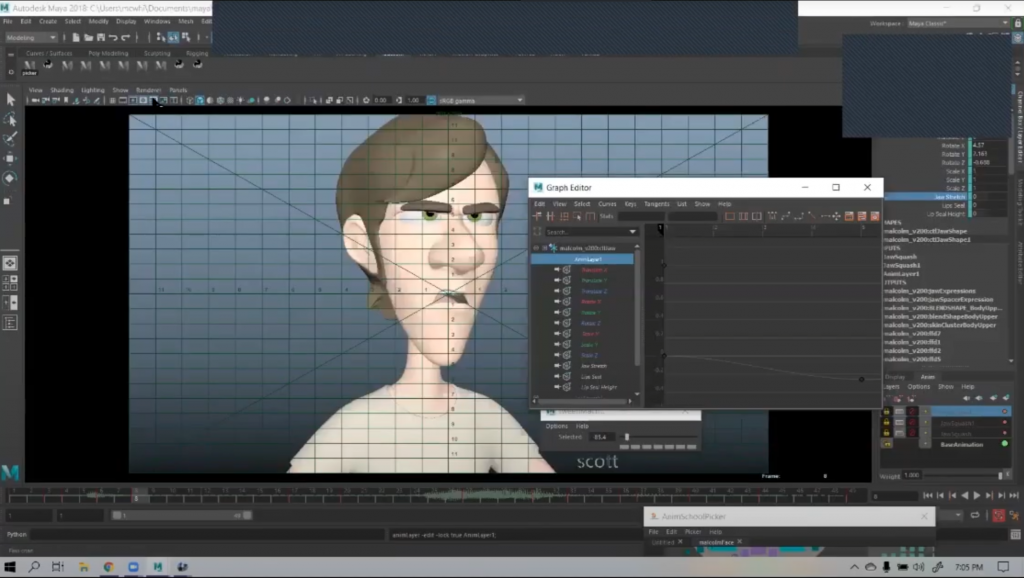Click Insert Keys tool in Graph Editor

(x=551, y=216)
